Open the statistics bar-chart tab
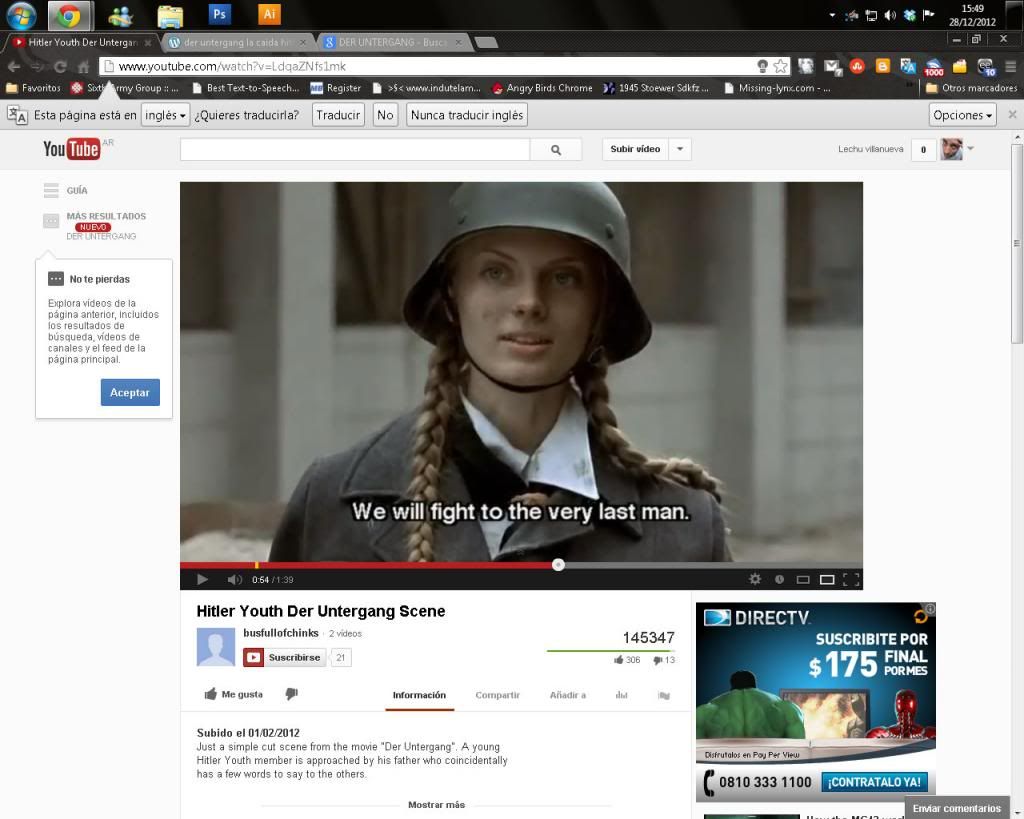This screenshot has height=819, width=1024. point(621,695)
